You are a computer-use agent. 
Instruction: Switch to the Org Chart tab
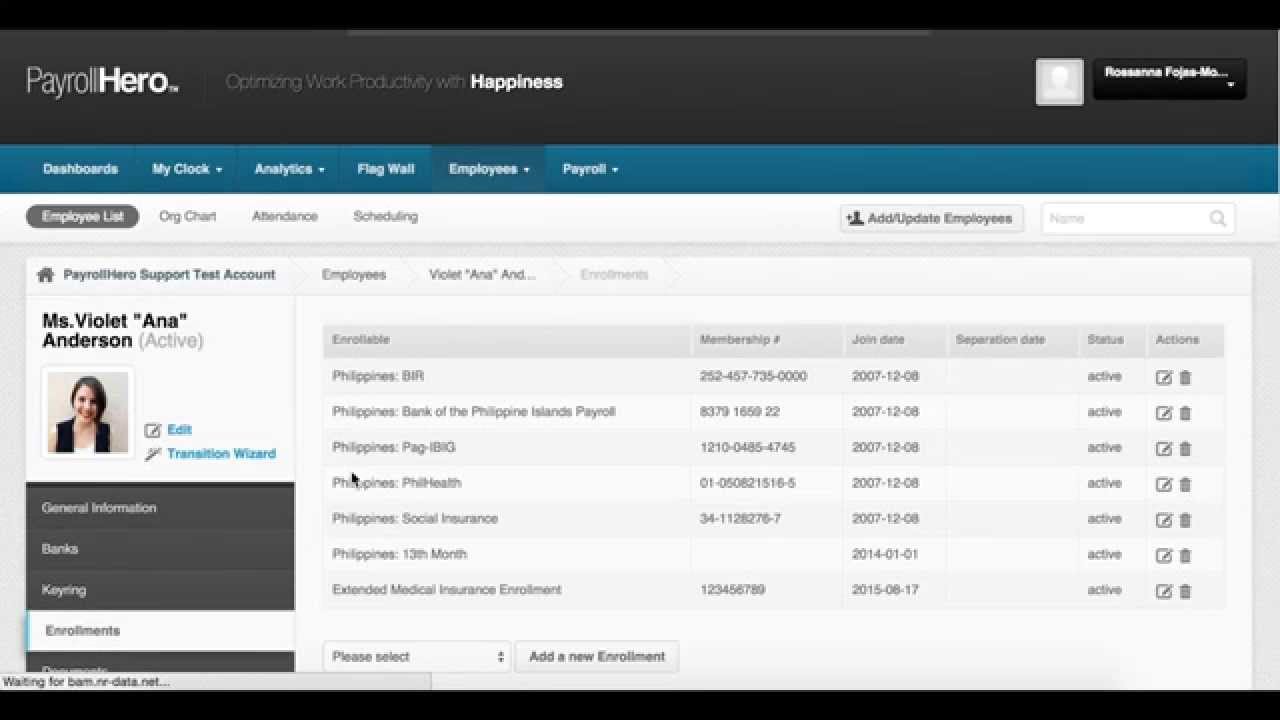(187, 216)
